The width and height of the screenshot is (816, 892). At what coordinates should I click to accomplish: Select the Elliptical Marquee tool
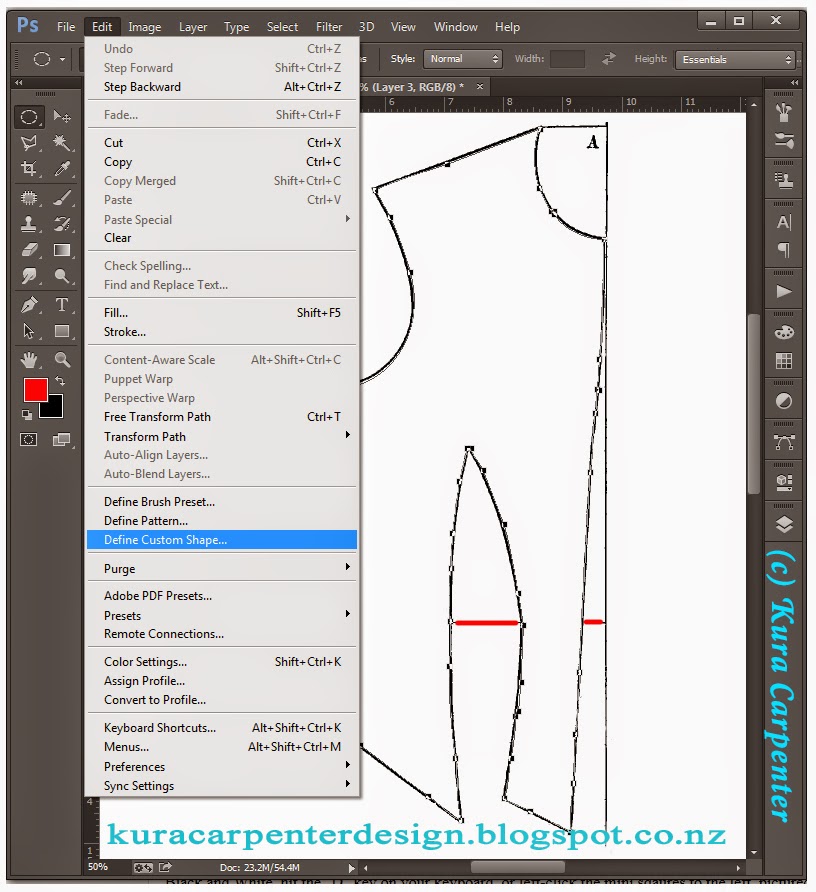coord(27,116)
